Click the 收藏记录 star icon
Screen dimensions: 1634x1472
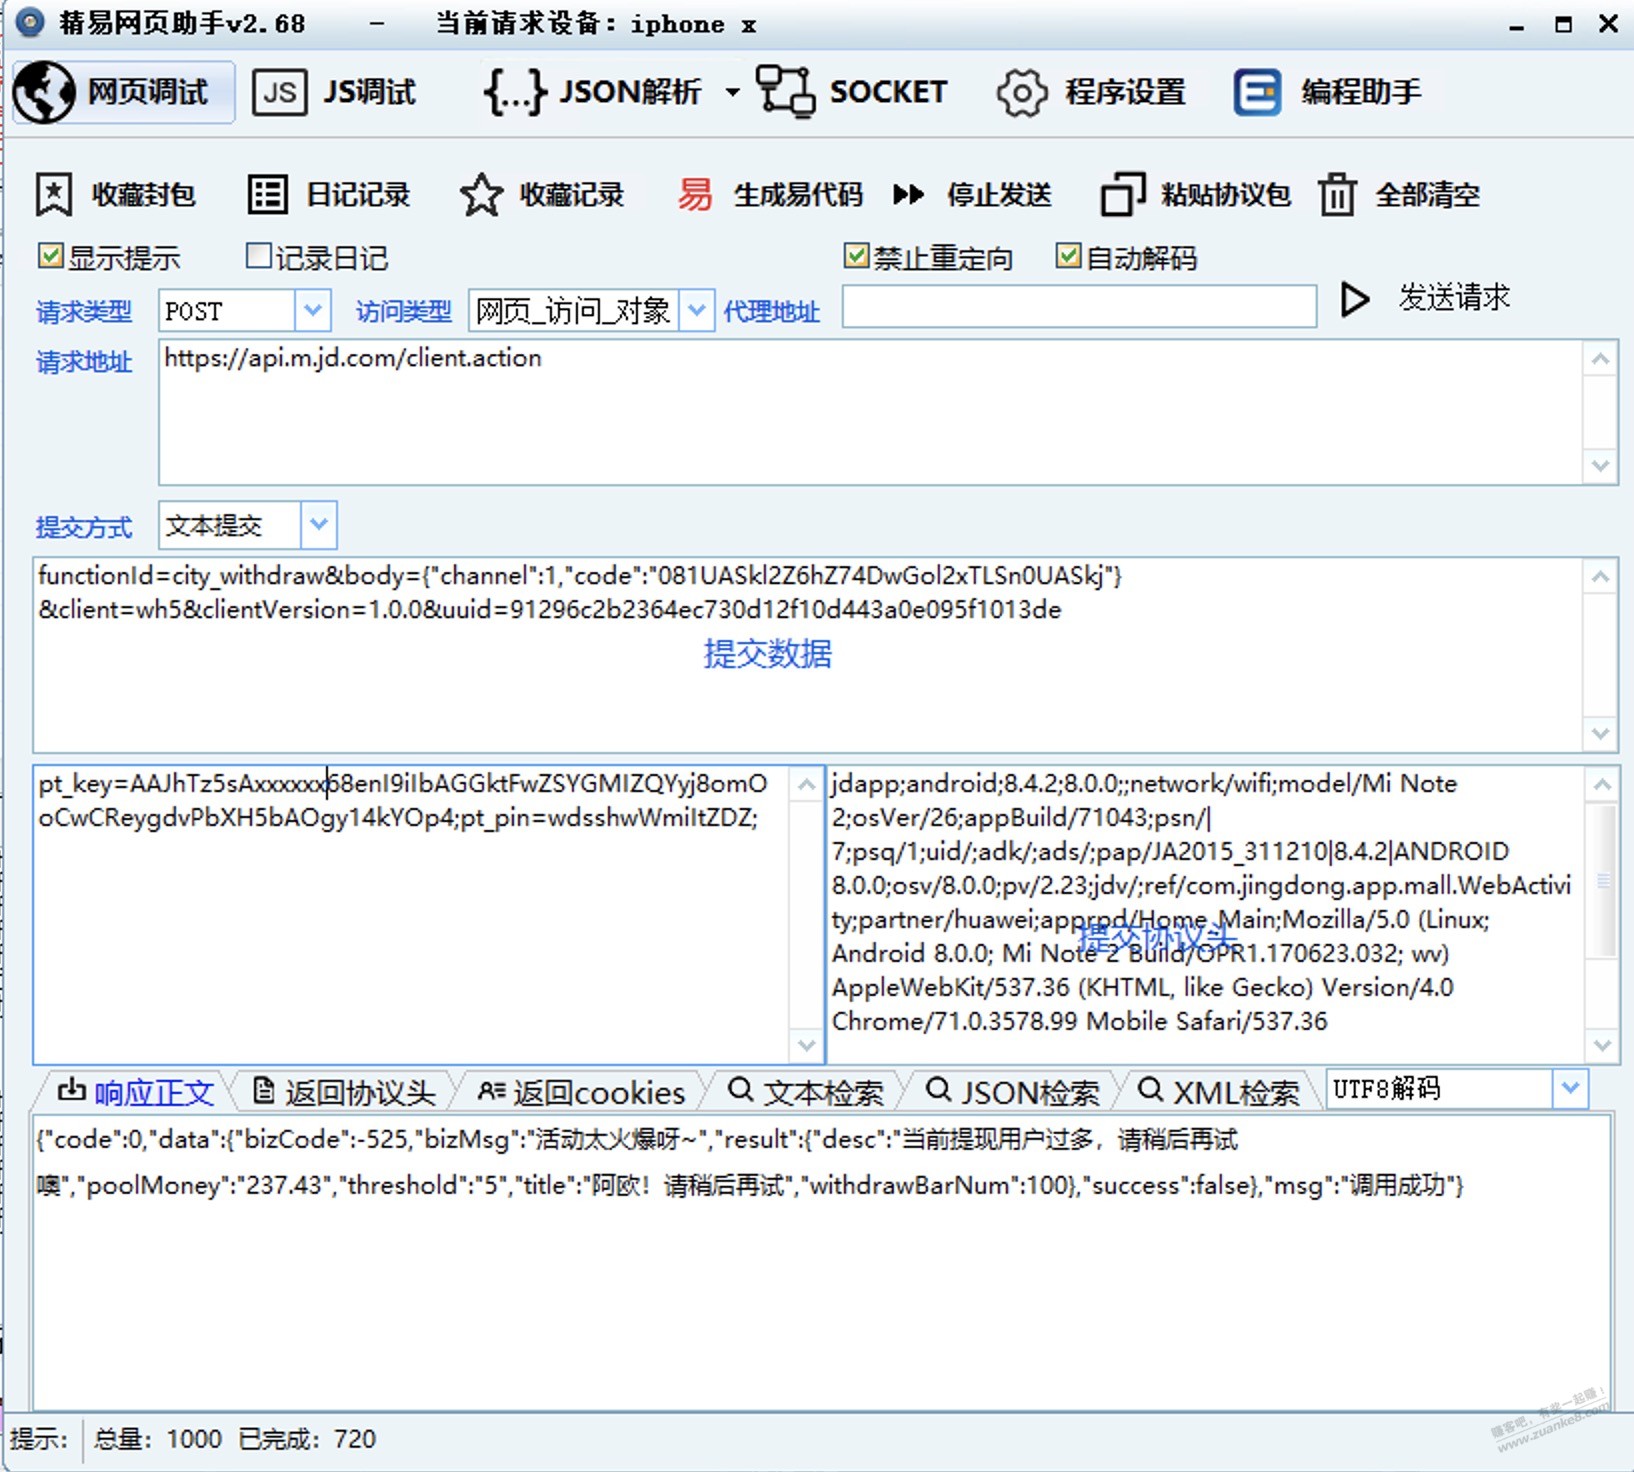coord(481,194)
